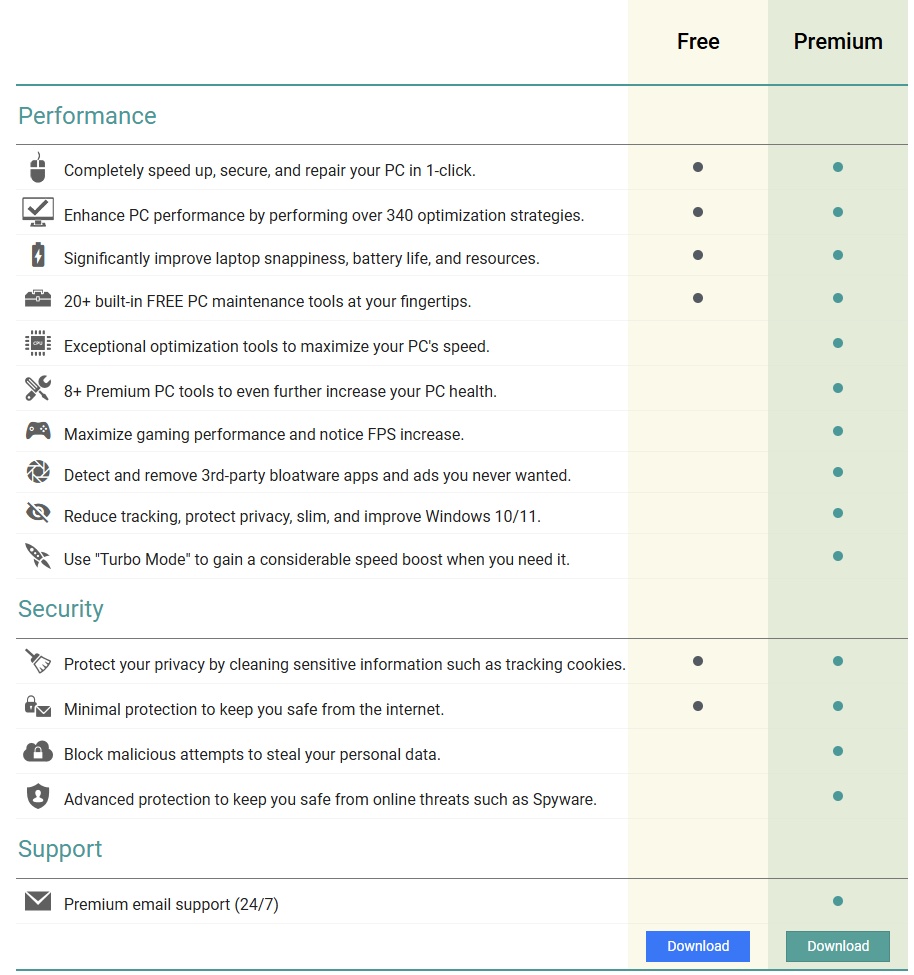Click the Free column header
The width and height of the screenshot is (914, 975).
point(698,42)
